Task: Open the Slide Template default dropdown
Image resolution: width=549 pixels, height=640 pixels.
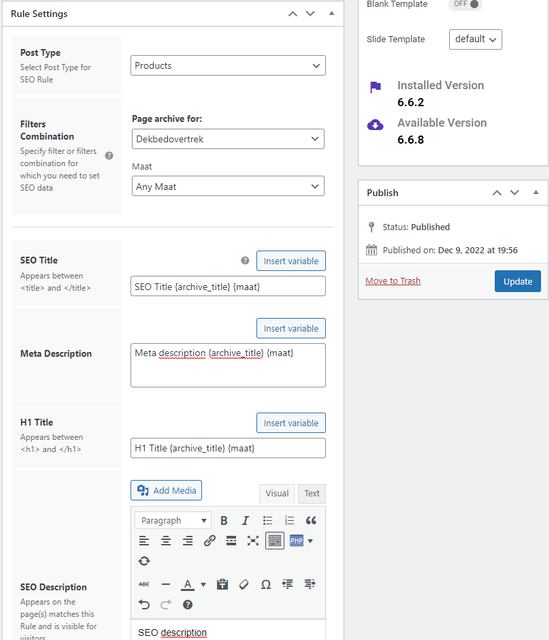Action: (x=476, y=39)
